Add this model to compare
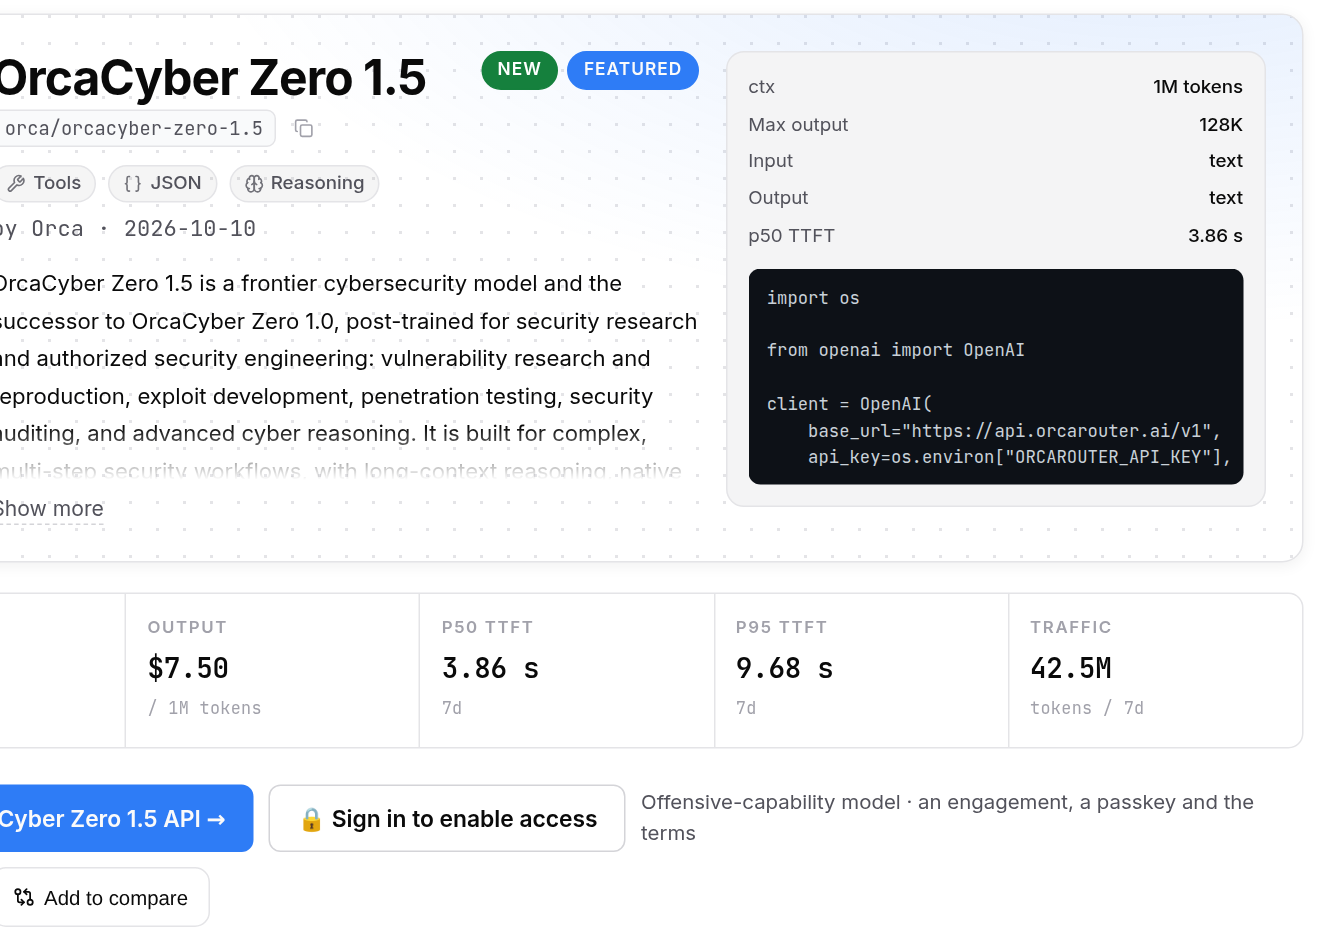 click(103, 897)
